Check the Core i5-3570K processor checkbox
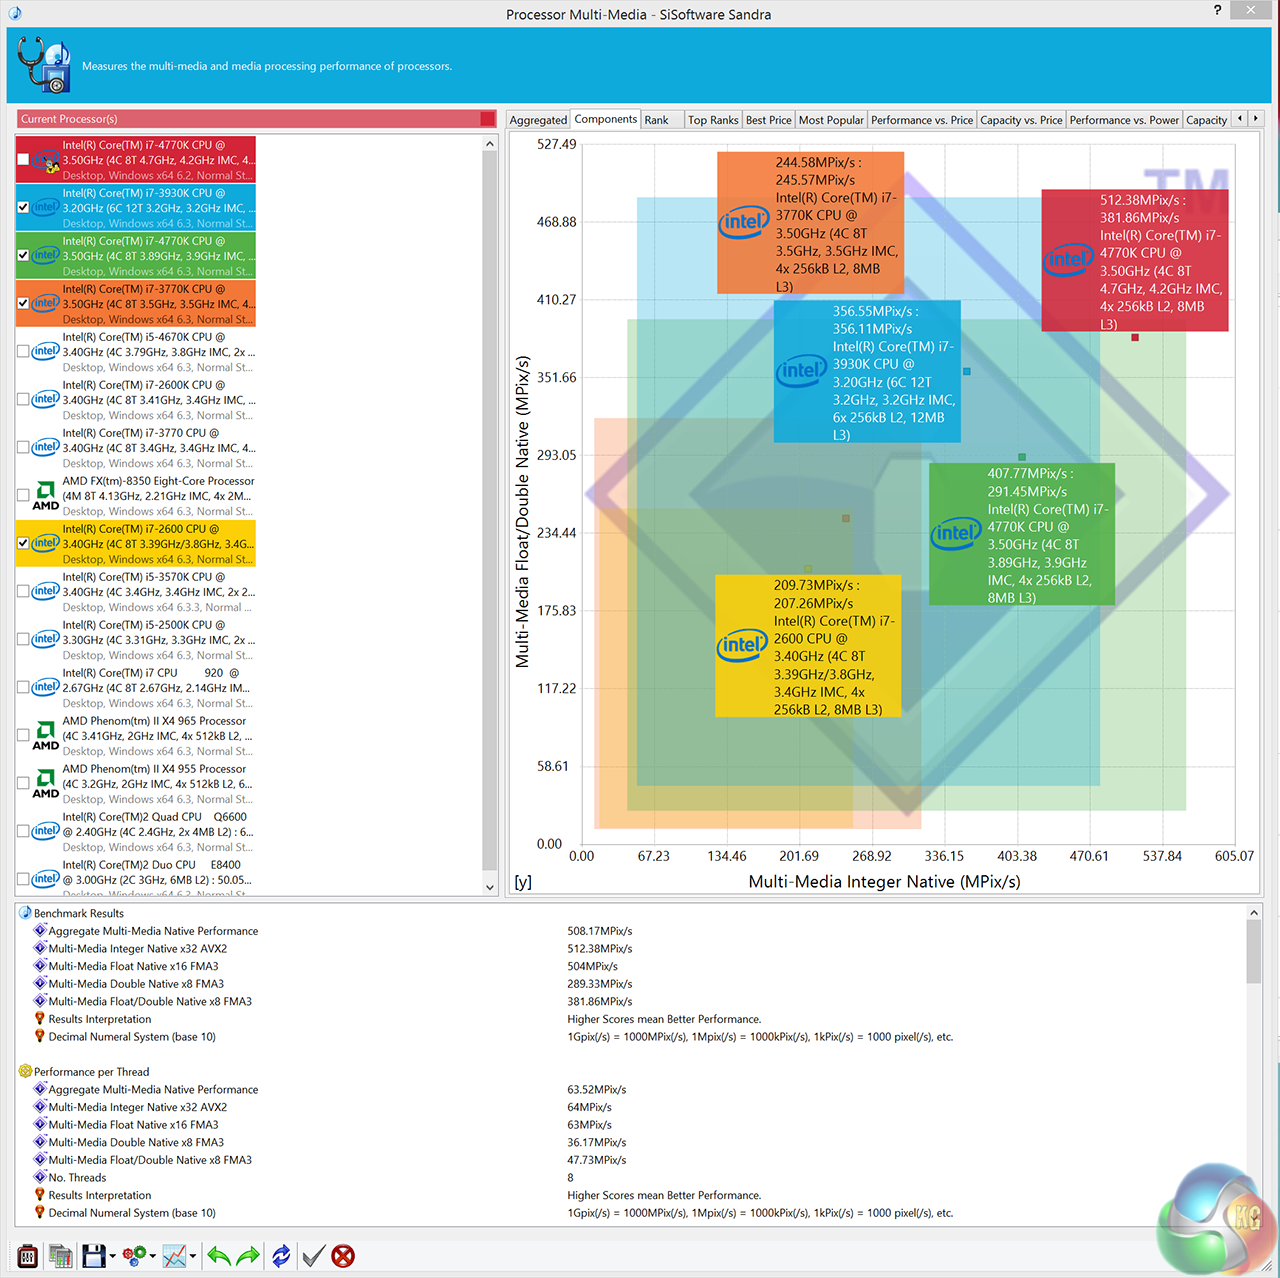This screenshot has height=1278, width=1280. pos(23,592)
